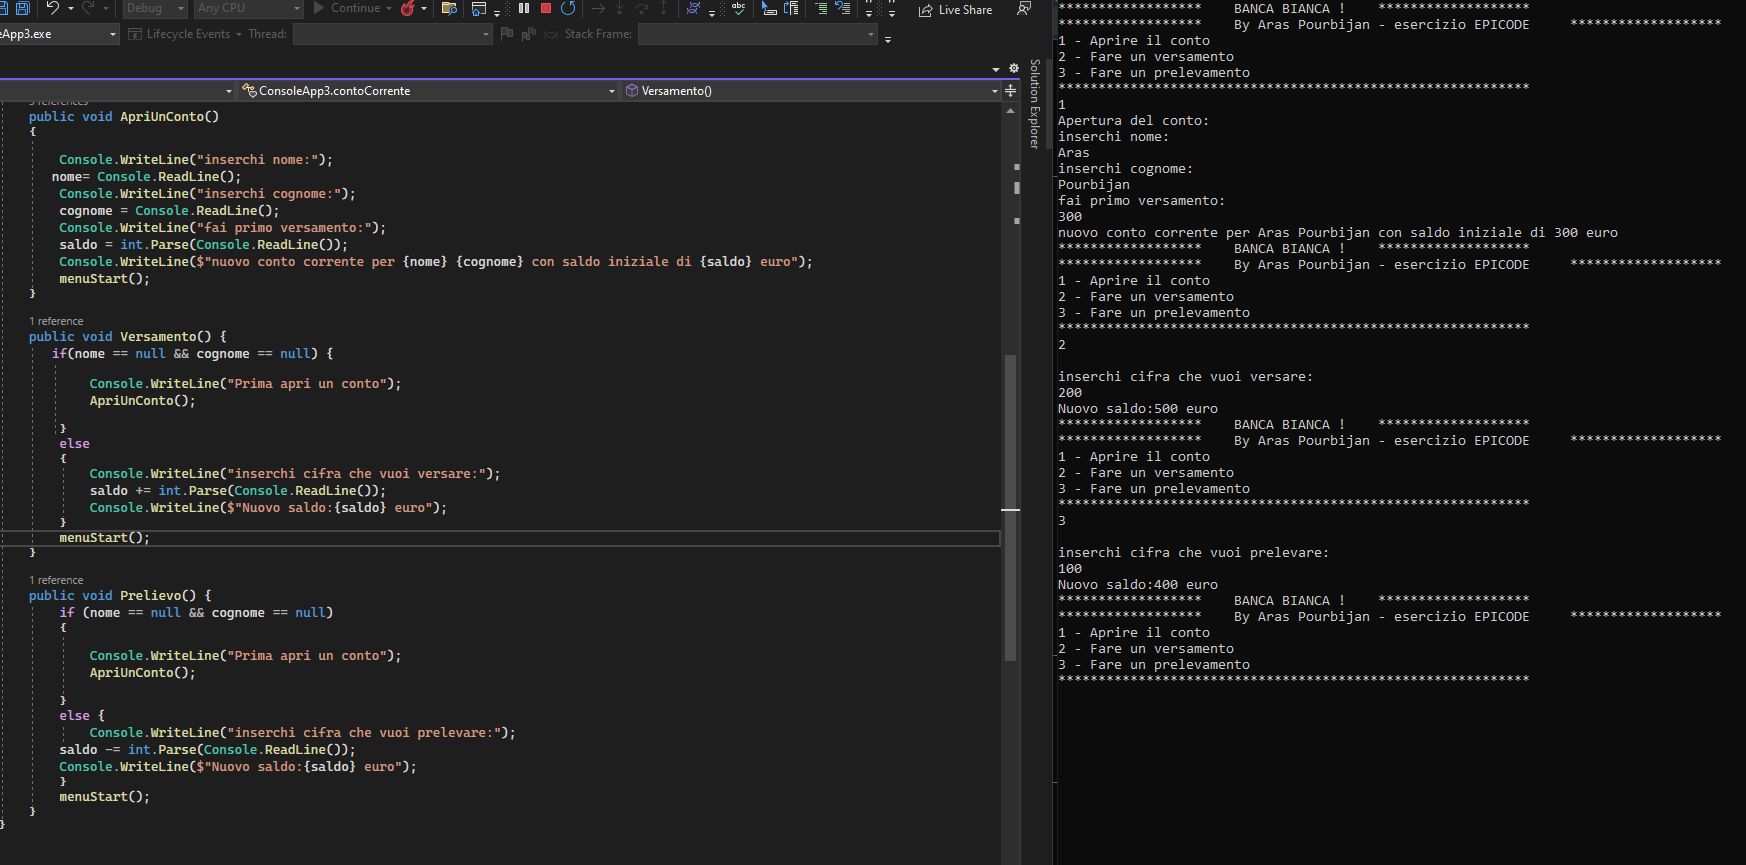
Task: Click the Live Share button
Action: 956,10
